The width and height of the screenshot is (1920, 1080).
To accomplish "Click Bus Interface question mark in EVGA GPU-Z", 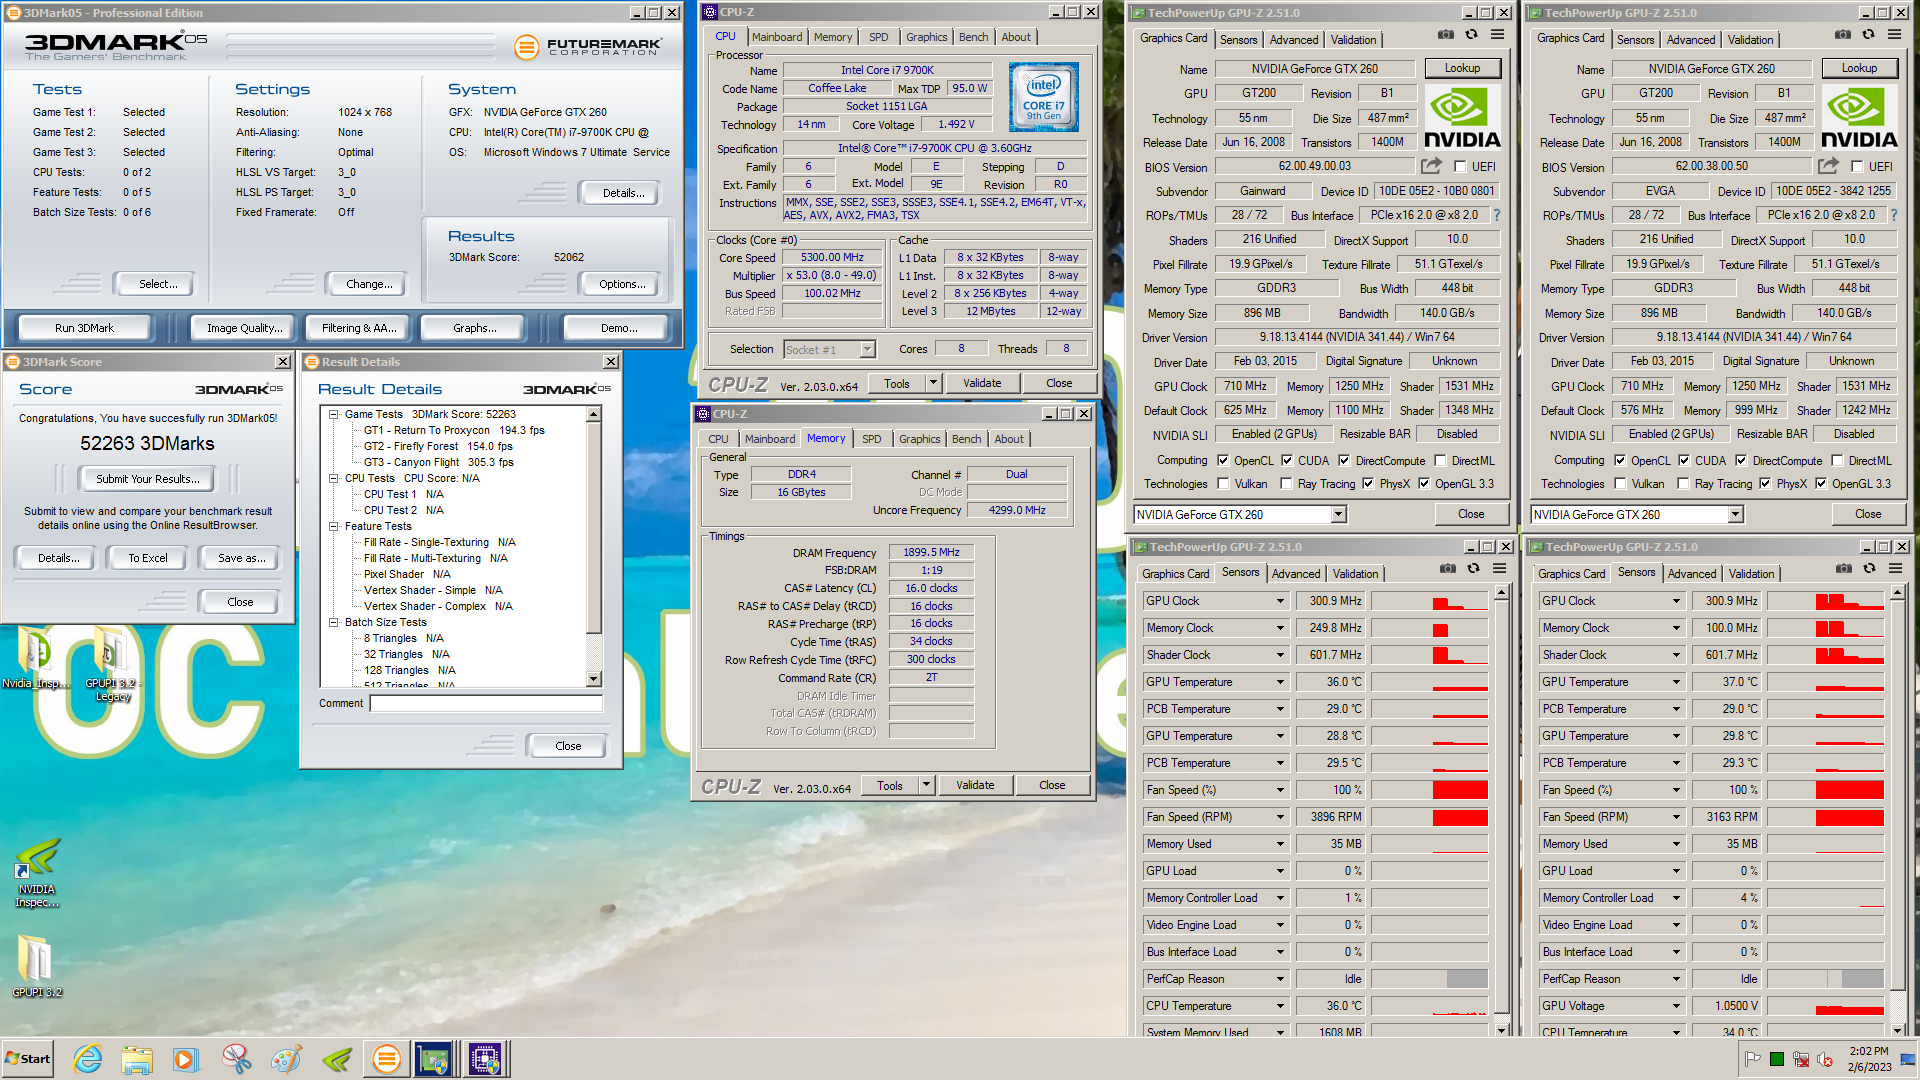I will click(1894, 215).
